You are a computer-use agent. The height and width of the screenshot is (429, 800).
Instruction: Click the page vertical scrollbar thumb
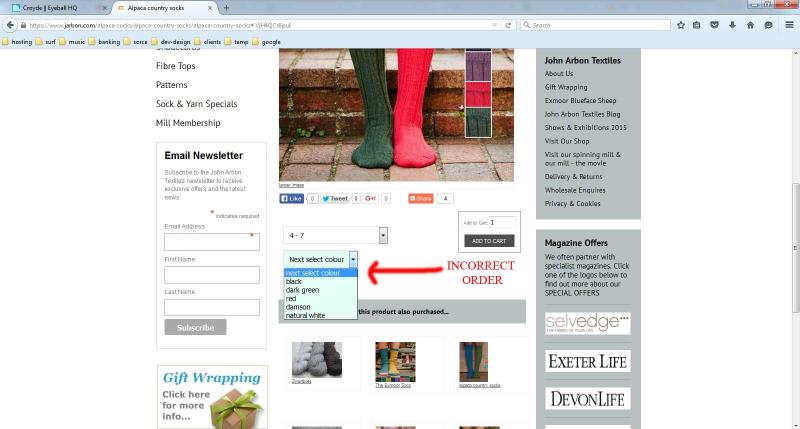[x=795, y=247]
